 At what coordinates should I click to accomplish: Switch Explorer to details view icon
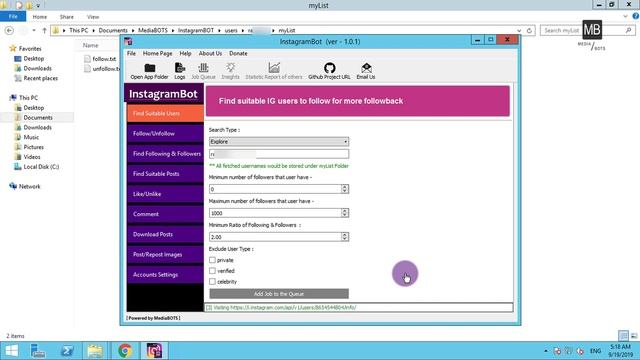coord(624,336)
